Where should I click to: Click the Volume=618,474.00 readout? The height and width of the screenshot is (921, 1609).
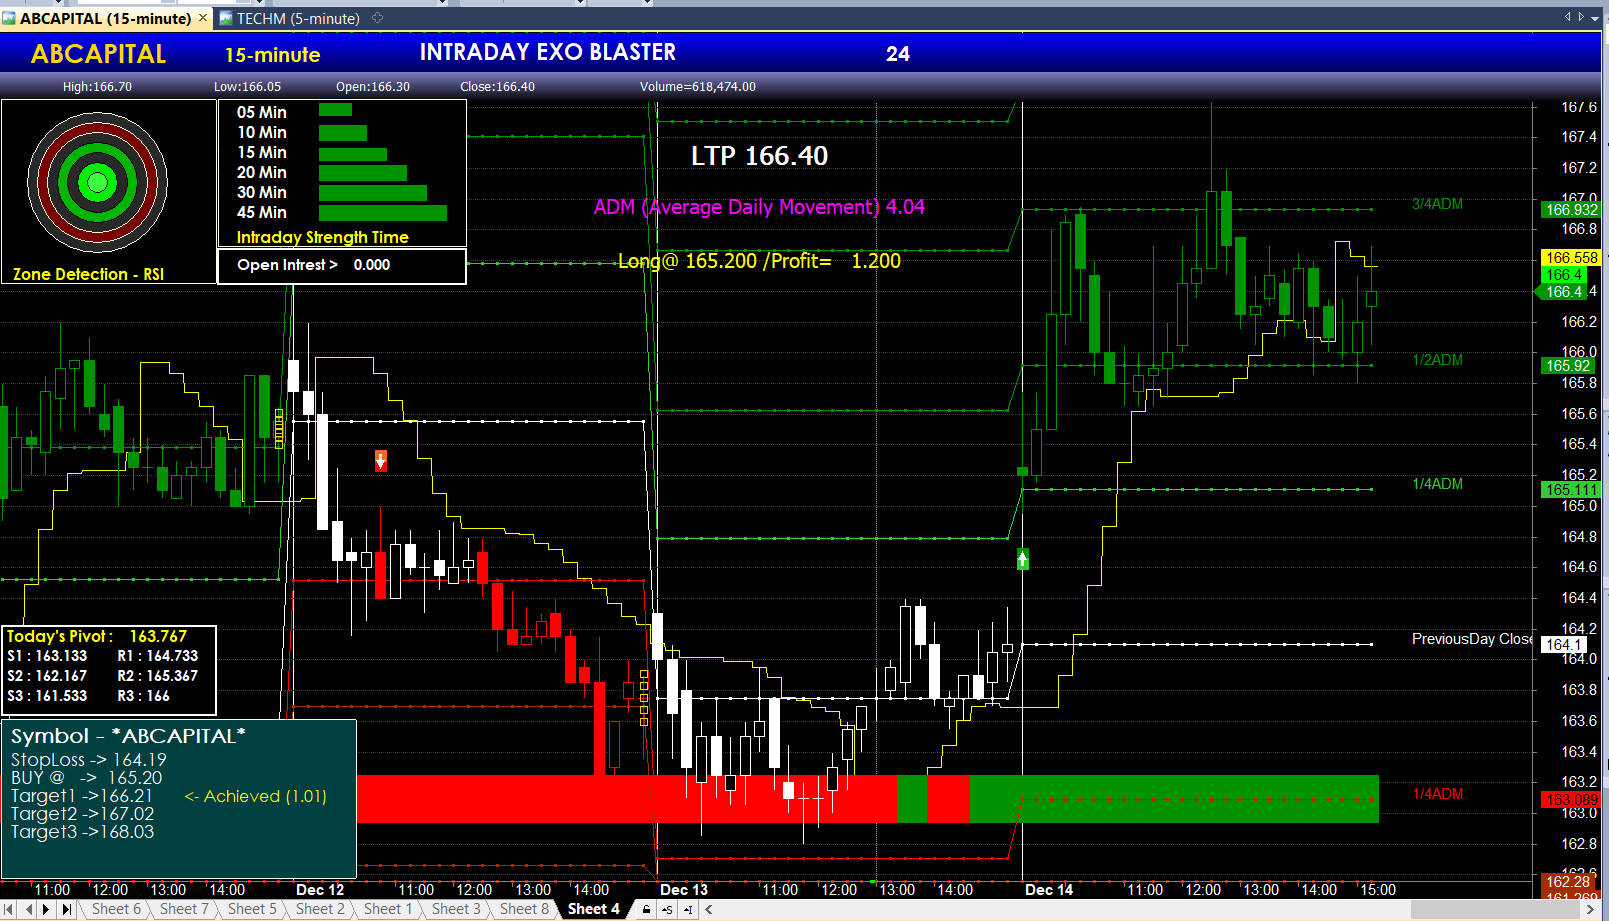pos(698,87)
